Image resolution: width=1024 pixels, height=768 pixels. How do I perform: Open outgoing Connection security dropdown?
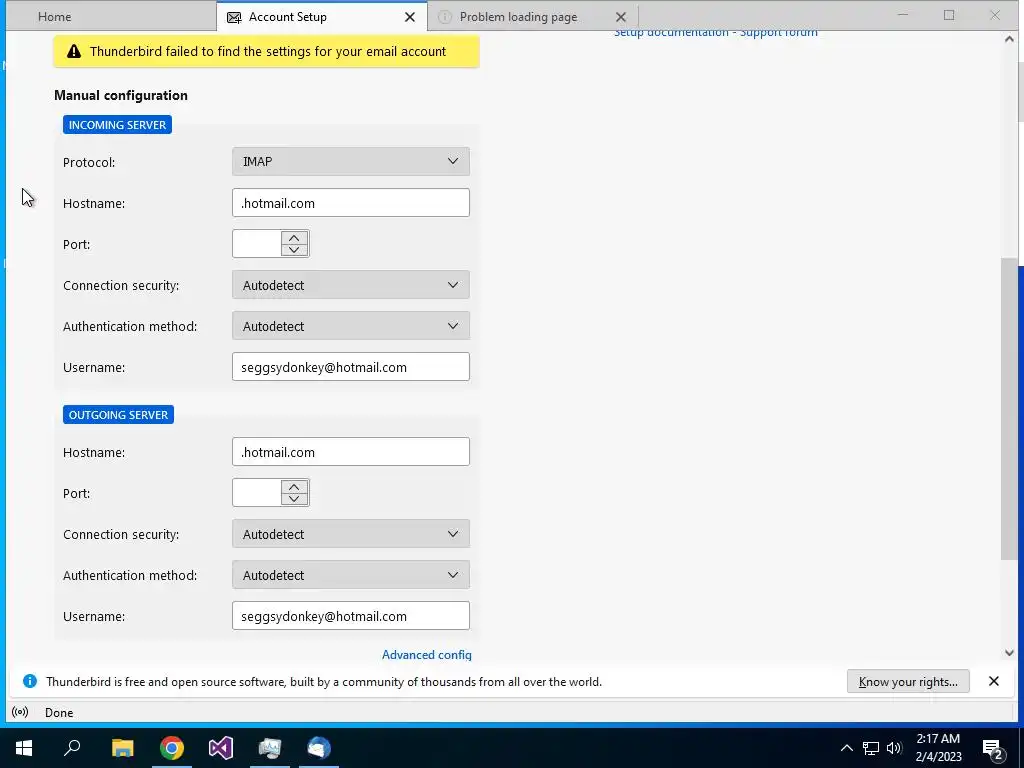(351, 534)
